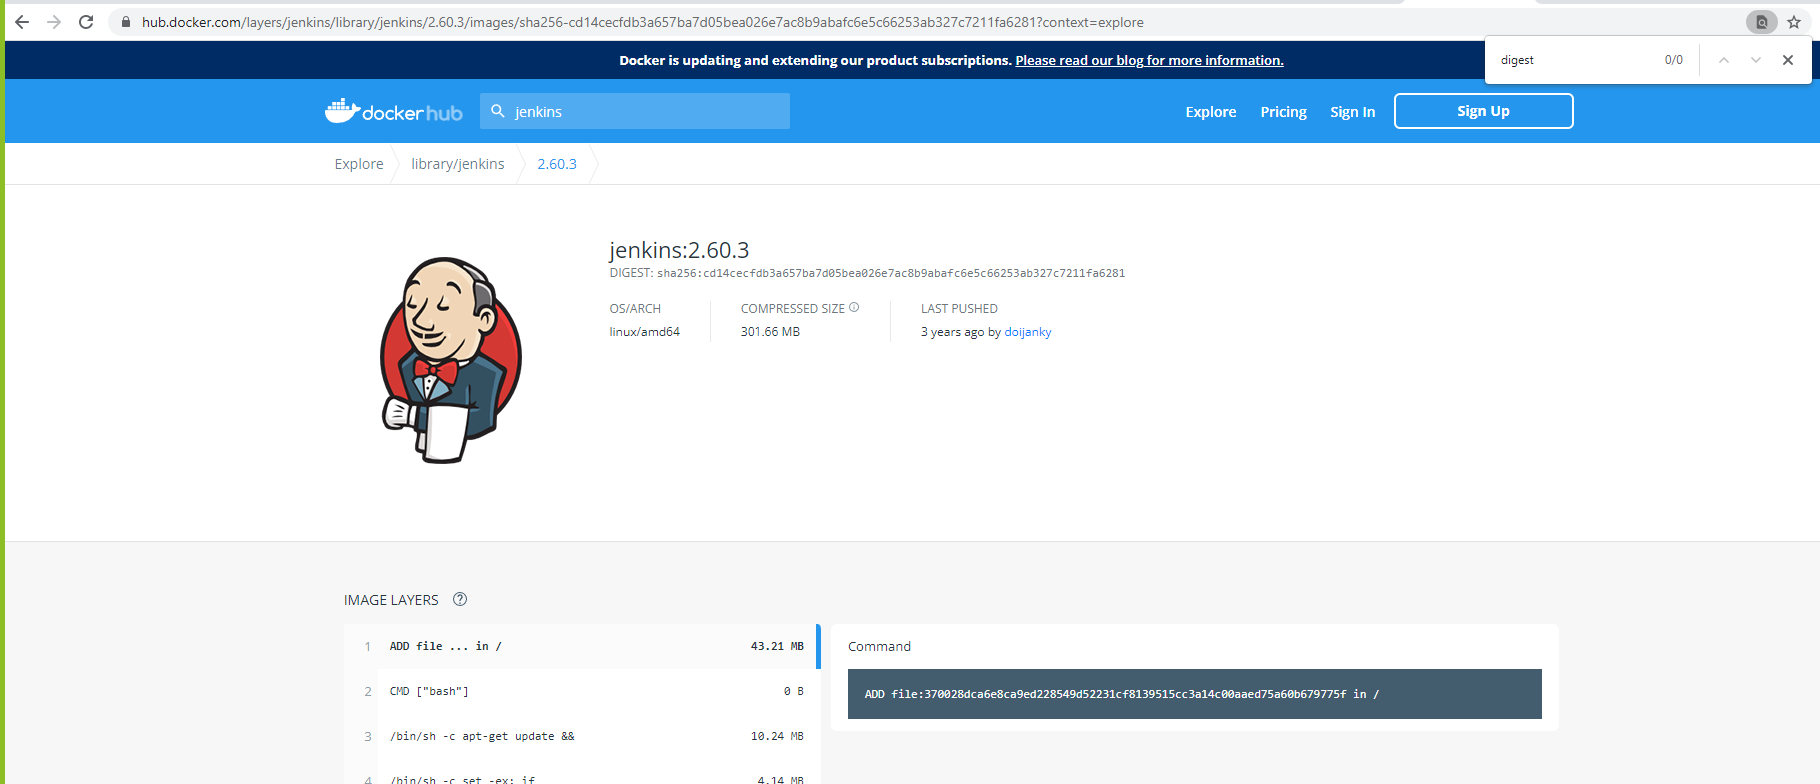Click the library/jenkins breadcrumb
The image size is (1820, 784).
tap(458, 164)
